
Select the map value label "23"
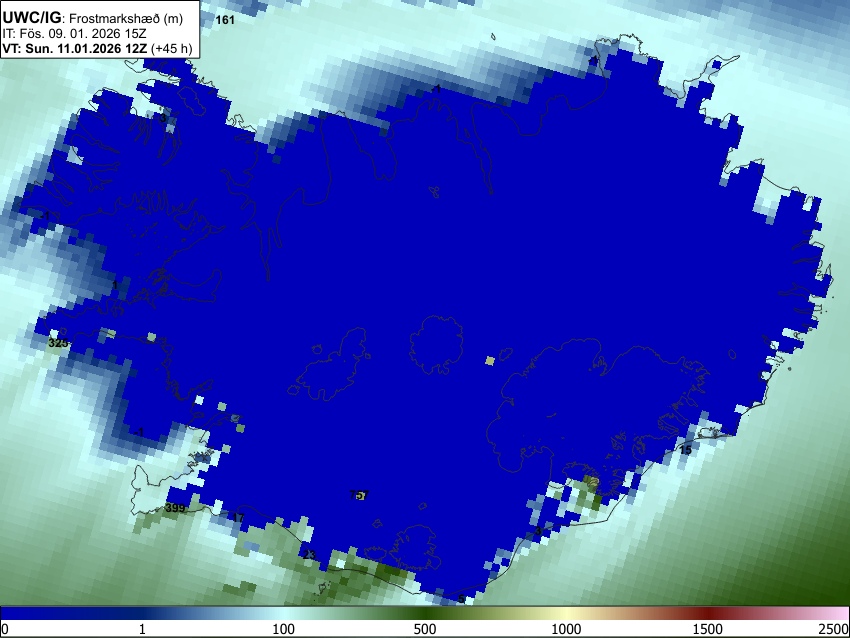(309, 555)
